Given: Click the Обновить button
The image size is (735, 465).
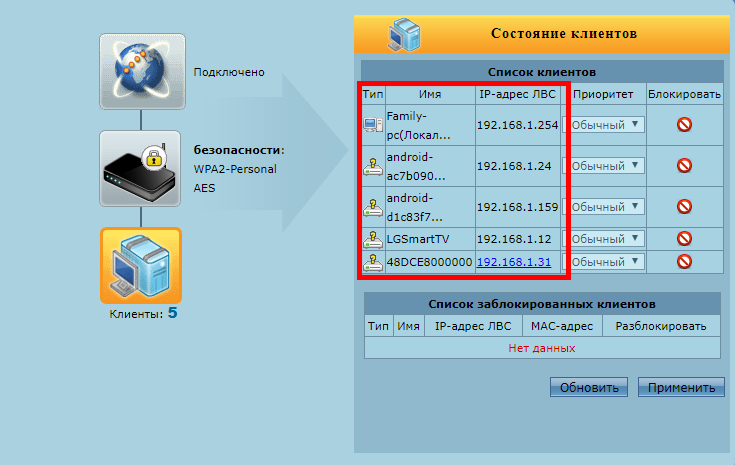Looking at the screenshot, I should tap(589, 387).
